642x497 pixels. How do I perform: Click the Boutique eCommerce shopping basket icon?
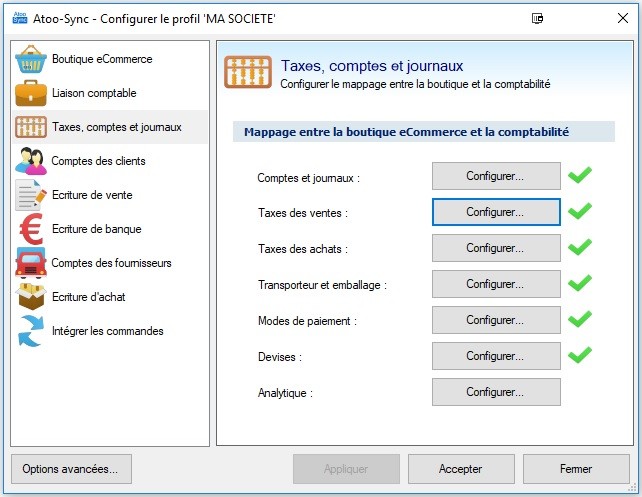coord(31,59)
